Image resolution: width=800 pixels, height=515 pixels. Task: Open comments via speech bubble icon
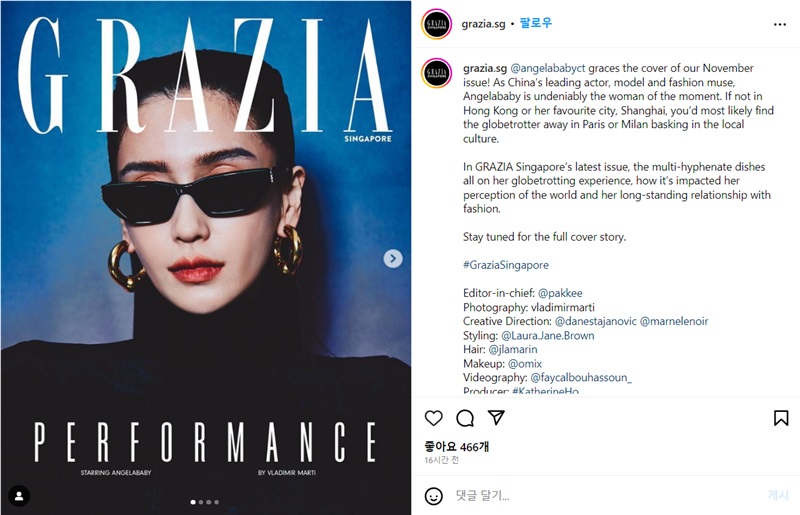pyautogui.click(x=465, y=418)
